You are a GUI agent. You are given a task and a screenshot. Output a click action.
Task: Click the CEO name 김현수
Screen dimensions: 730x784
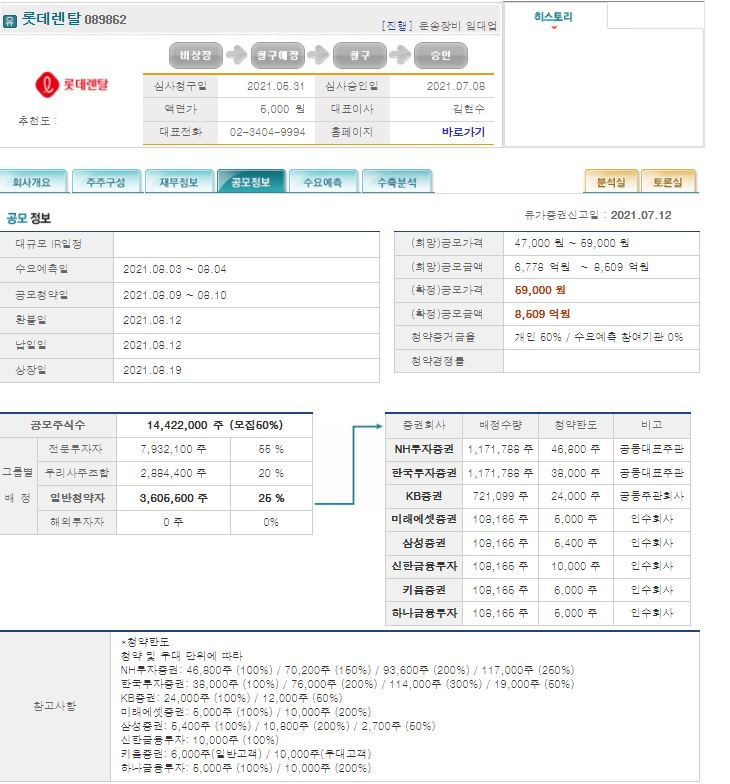coord(468,108)
